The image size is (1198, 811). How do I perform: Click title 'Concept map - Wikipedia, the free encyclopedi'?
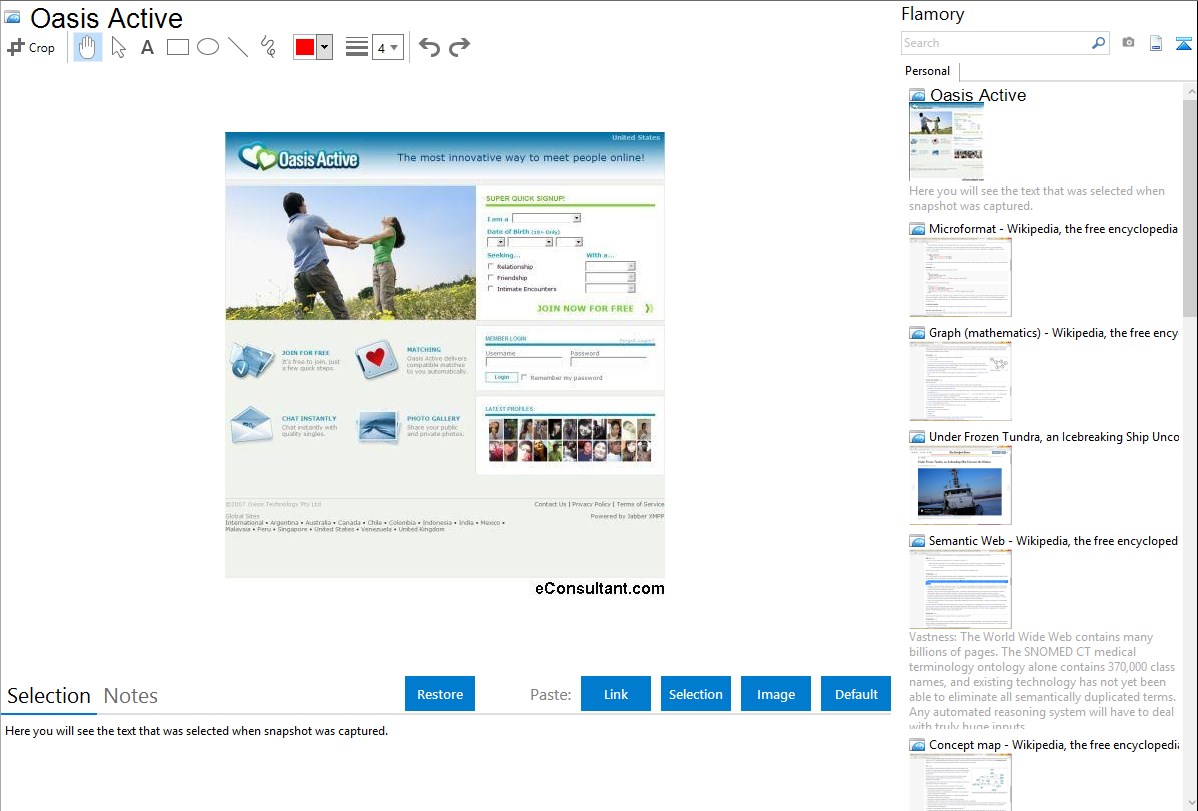tap(1053, 745)
